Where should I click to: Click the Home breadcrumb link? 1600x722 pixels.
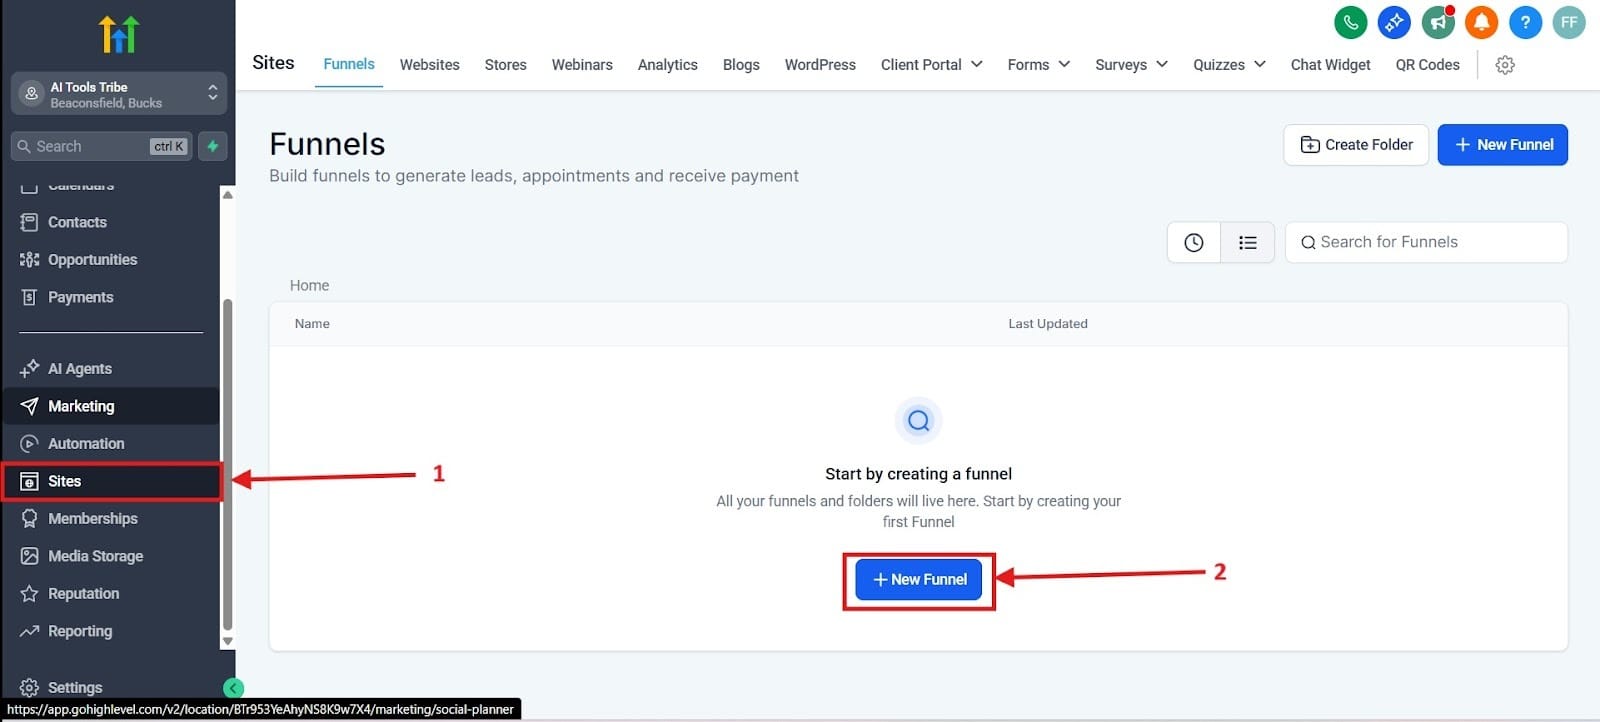309,286
